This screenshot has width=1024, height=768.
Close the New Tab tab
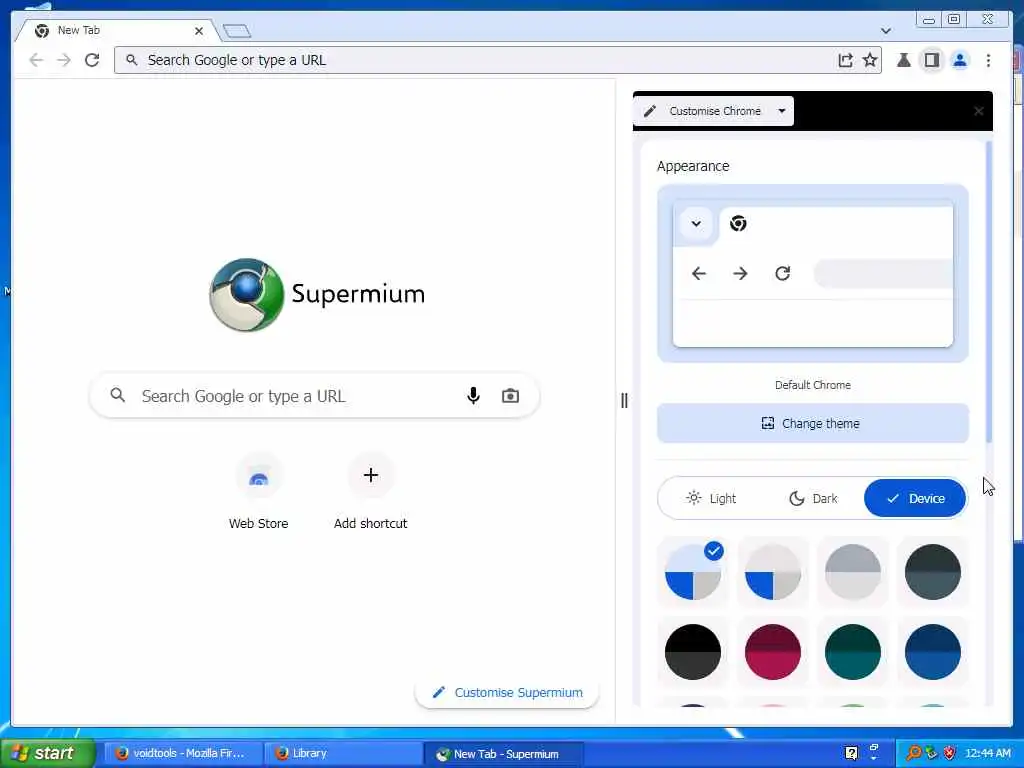coord(199,31)
